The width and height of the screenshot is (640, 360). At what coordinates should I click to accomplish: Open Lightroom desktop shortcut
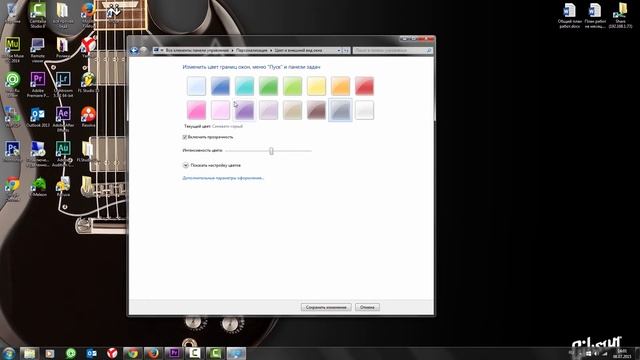pyautogui.click(x=63, y=85)
